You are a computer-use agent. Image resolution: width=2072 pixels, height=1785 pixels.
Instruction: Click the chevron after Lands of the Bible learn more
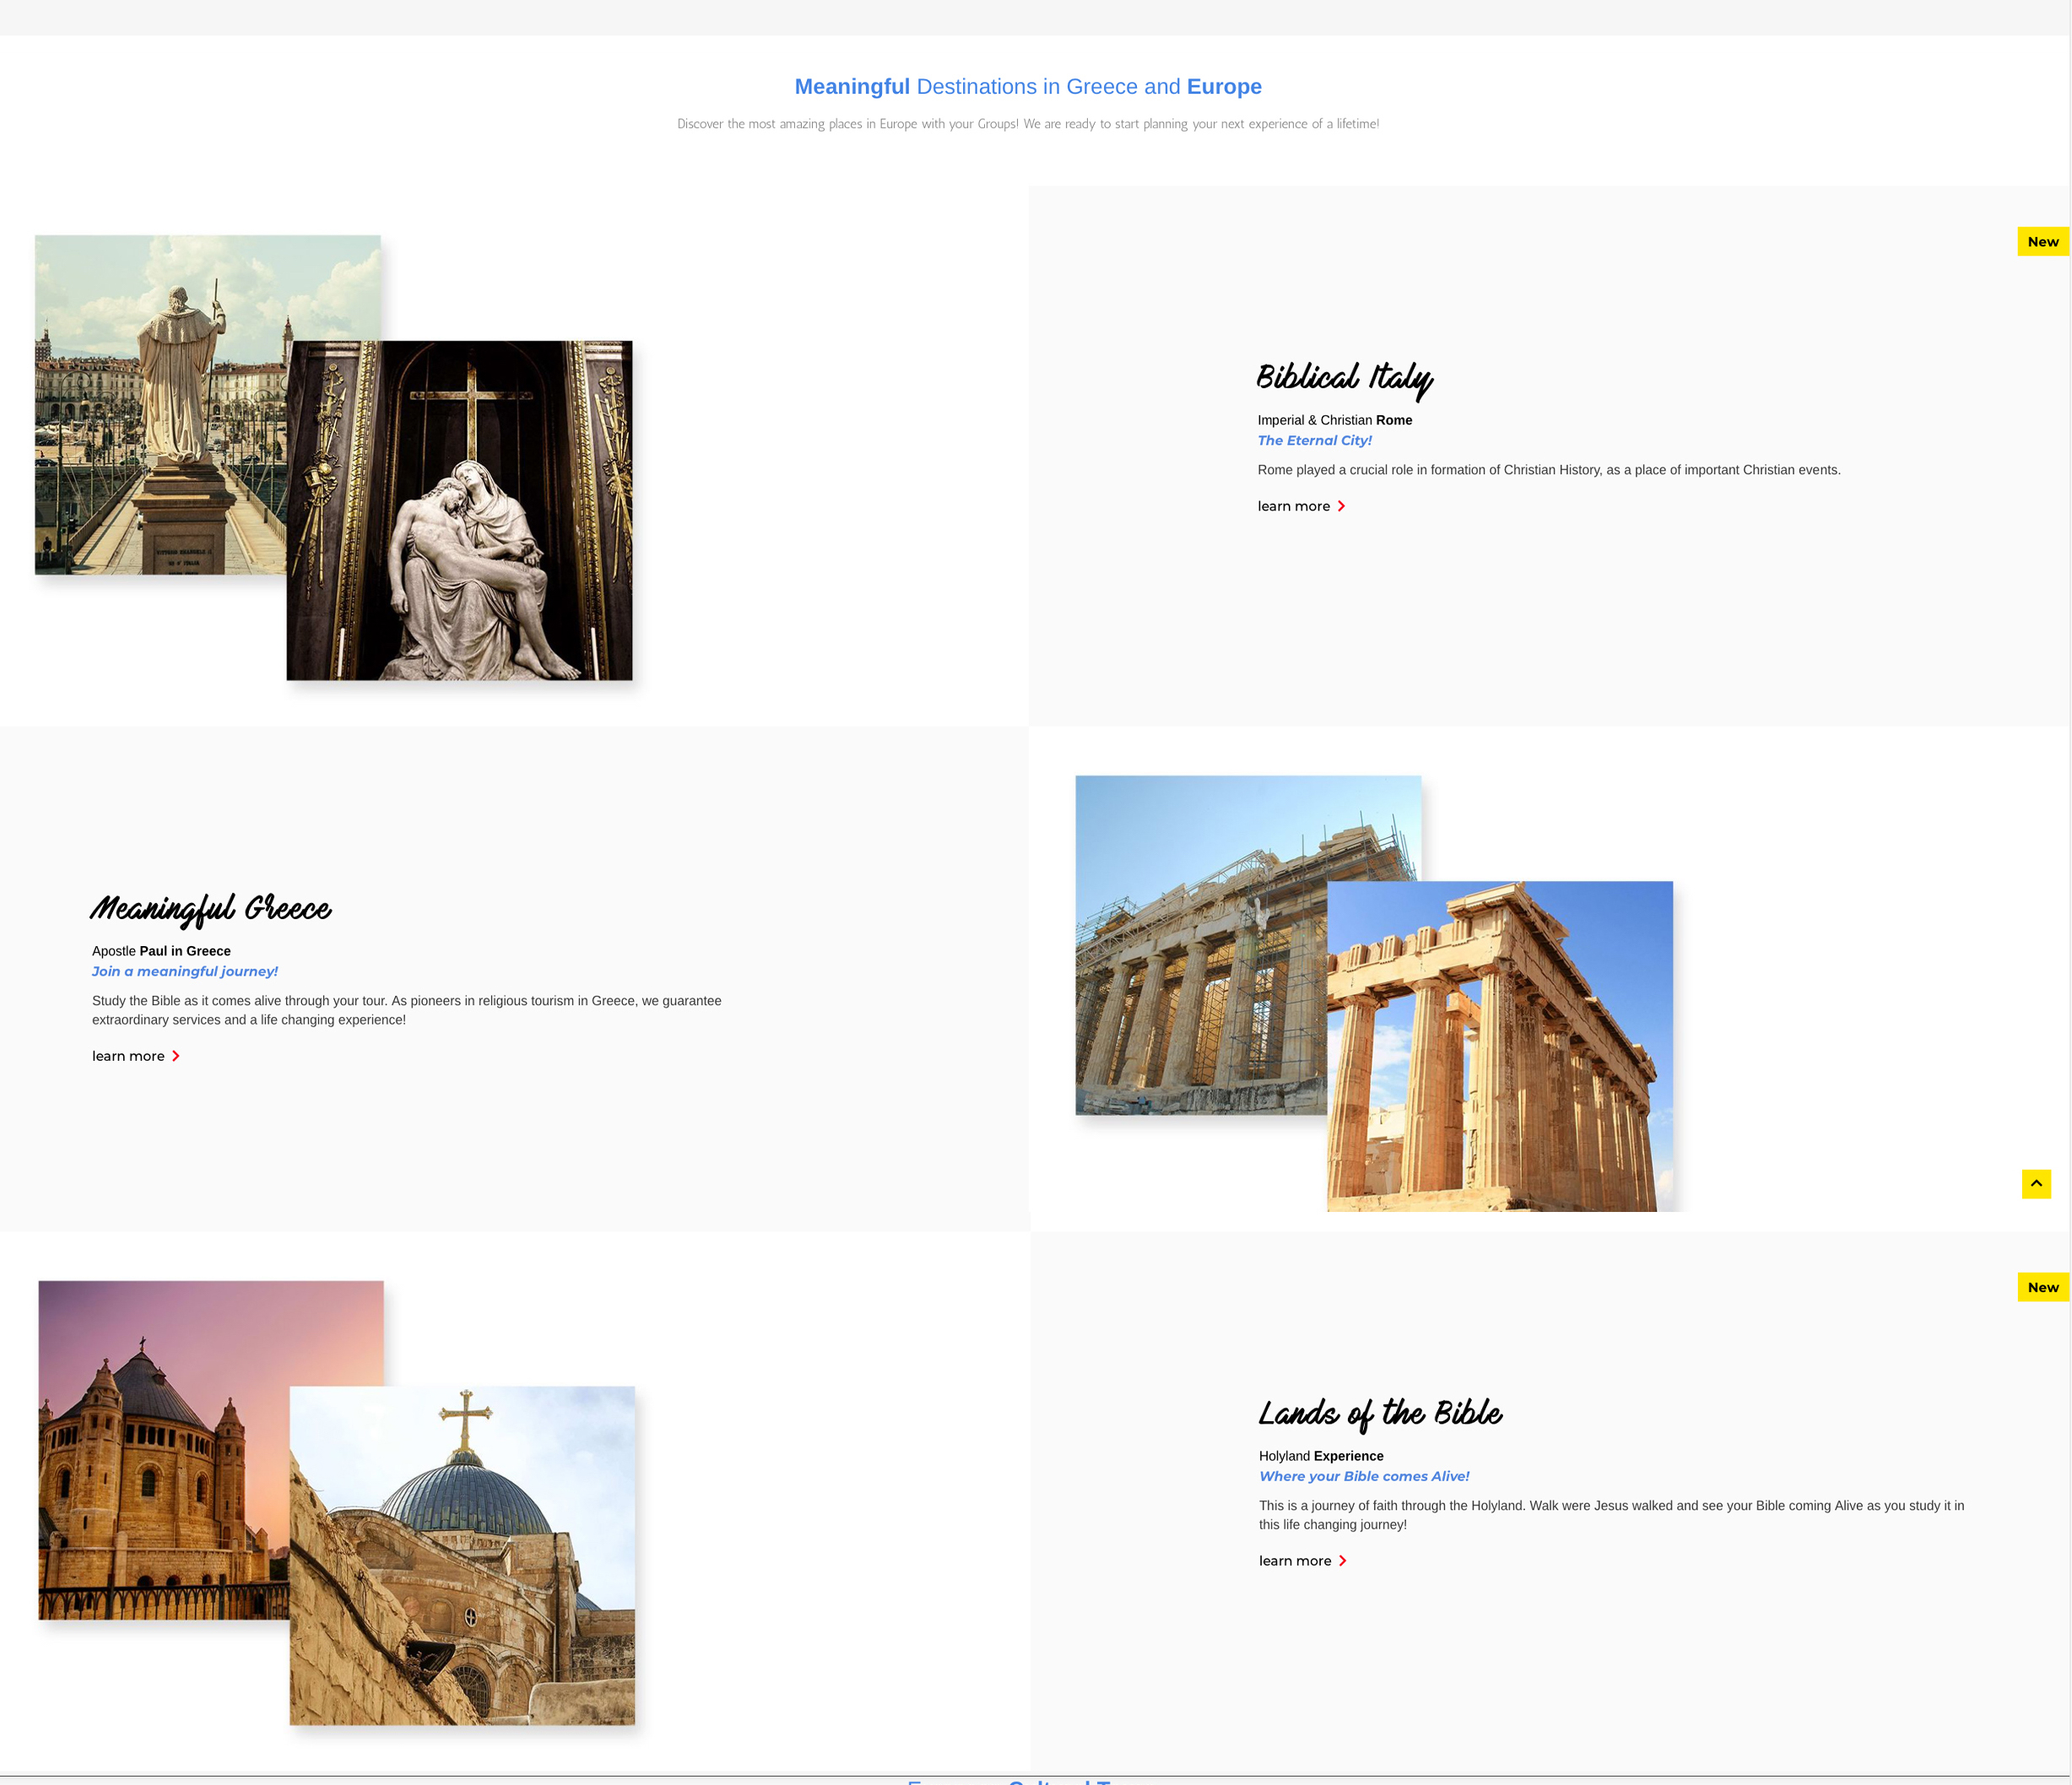click(x=1343, y=1560)
